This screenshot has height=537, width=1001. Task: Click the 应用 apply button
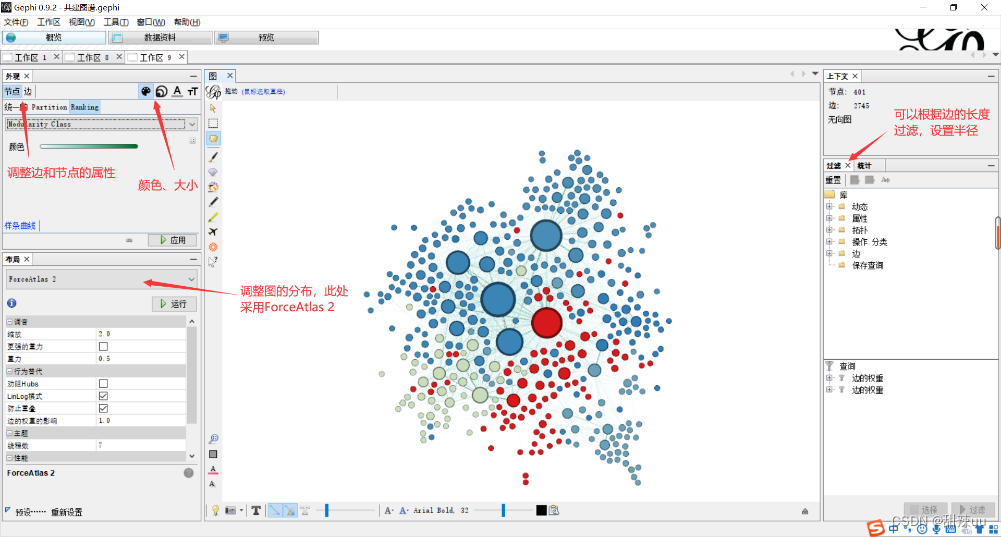(172, 240)
